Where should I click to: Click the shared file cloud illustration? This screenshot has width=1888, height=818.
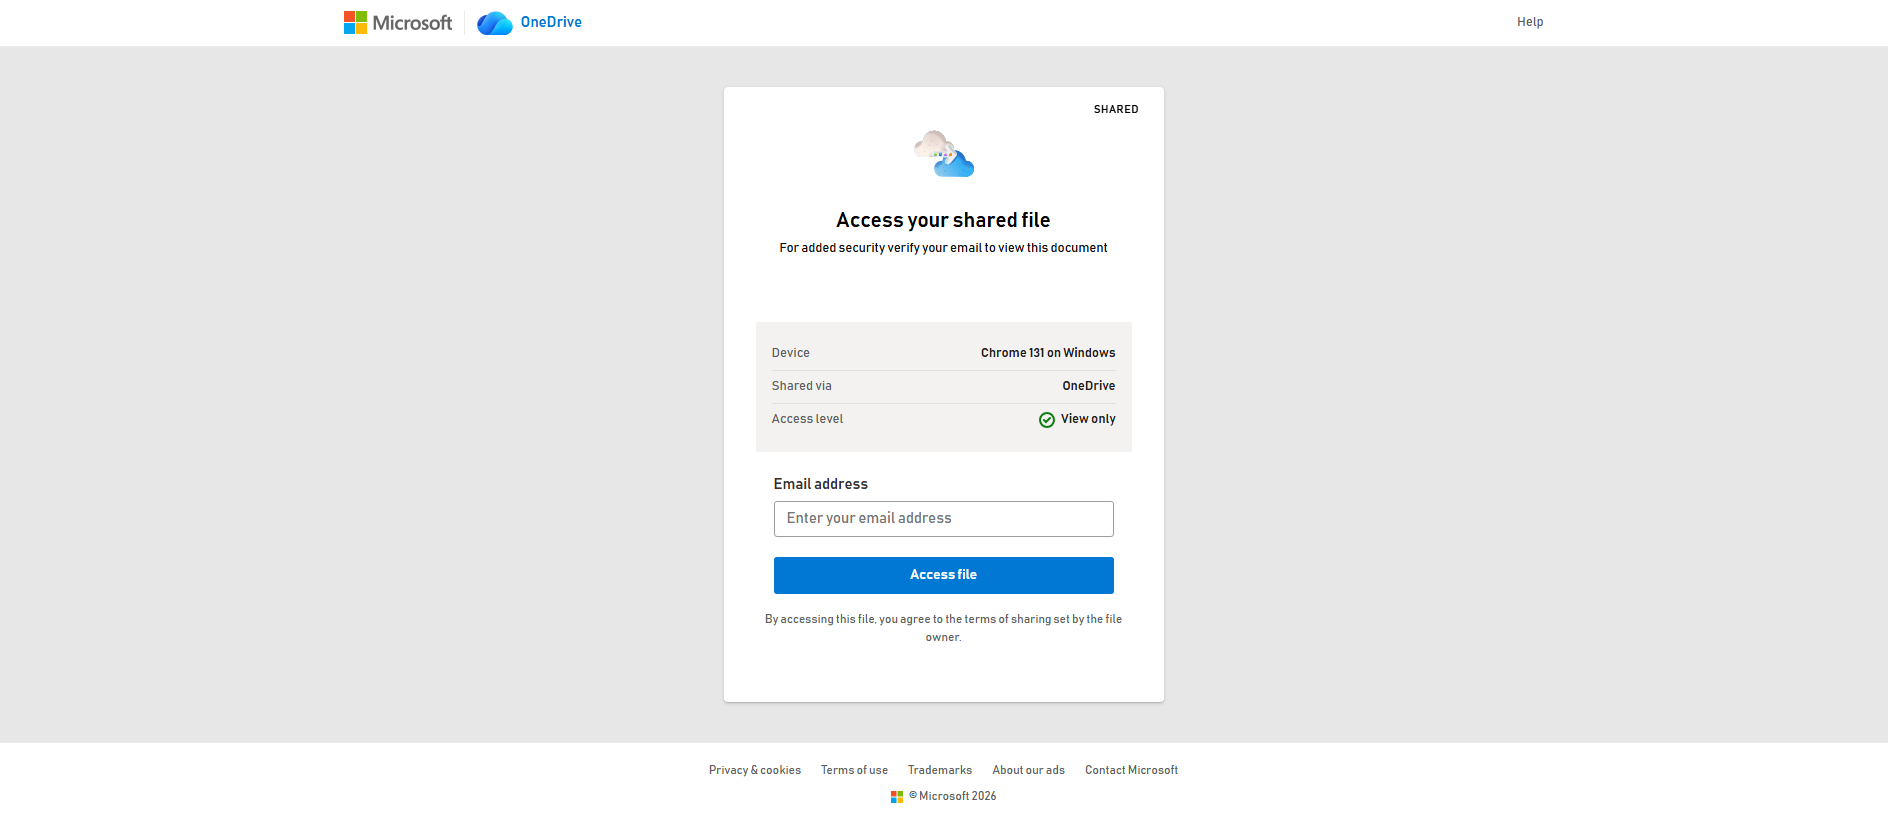pyautogui.click(x=944, y=154)
